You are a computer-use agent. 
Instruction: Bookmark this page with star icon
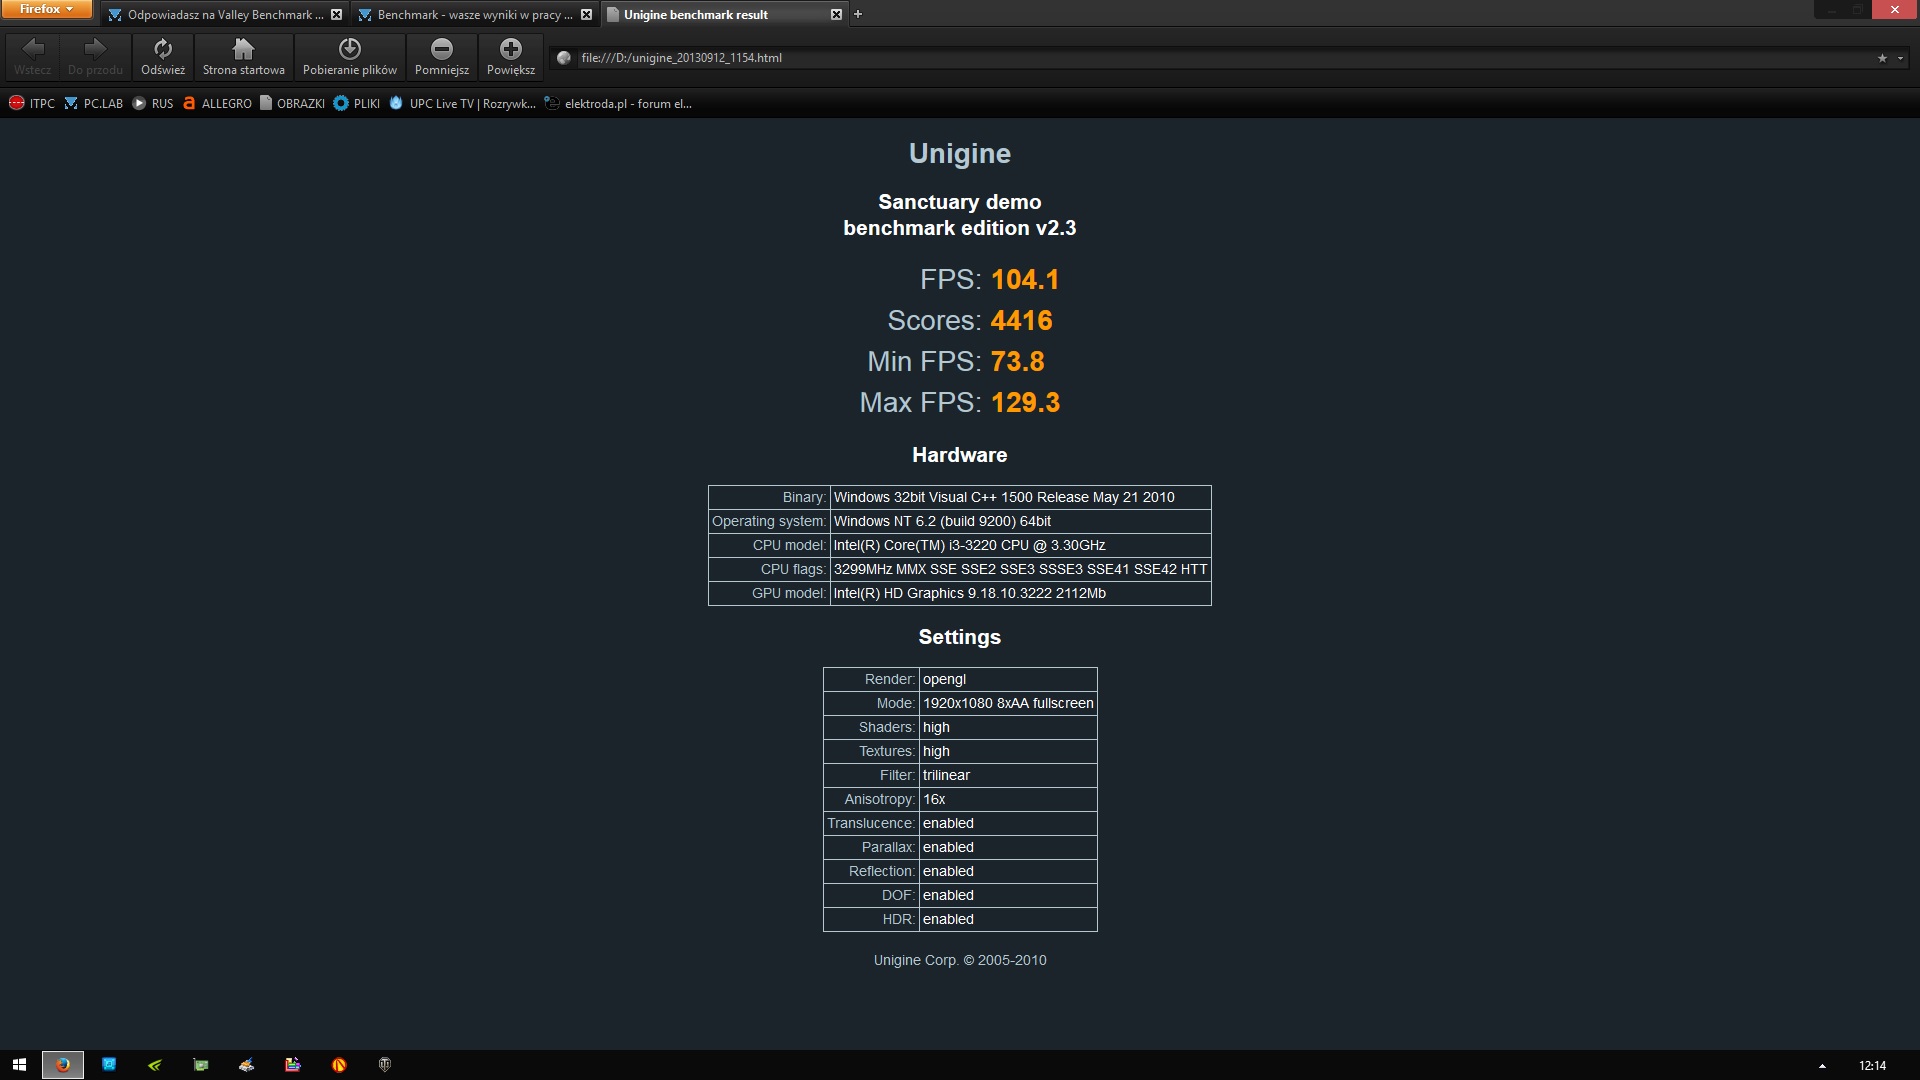[x=1881, y=58]
